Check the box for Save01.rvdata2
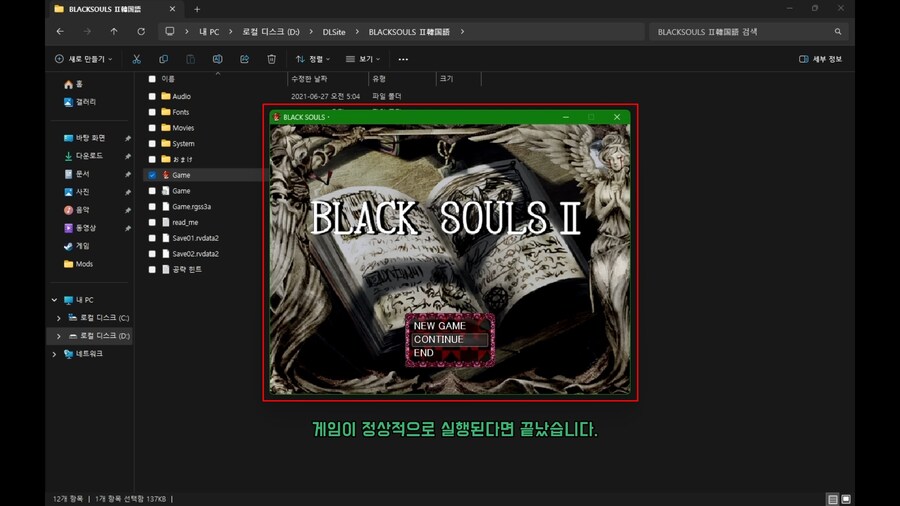 point(152,238)
